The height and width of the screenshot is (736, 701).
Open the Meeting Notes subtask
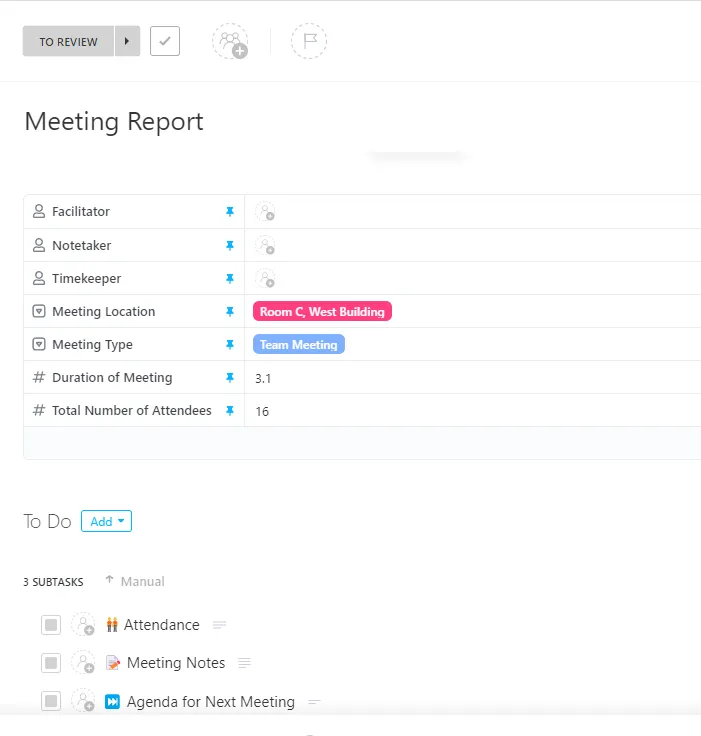point(176,663)
